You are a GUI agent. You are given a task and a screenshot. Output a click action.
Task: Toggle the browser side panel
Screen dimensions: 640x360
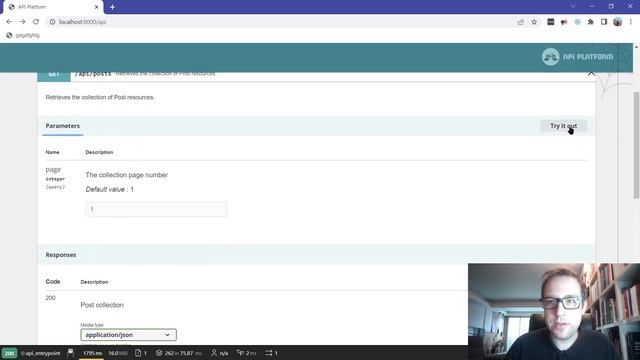point(604,22)
